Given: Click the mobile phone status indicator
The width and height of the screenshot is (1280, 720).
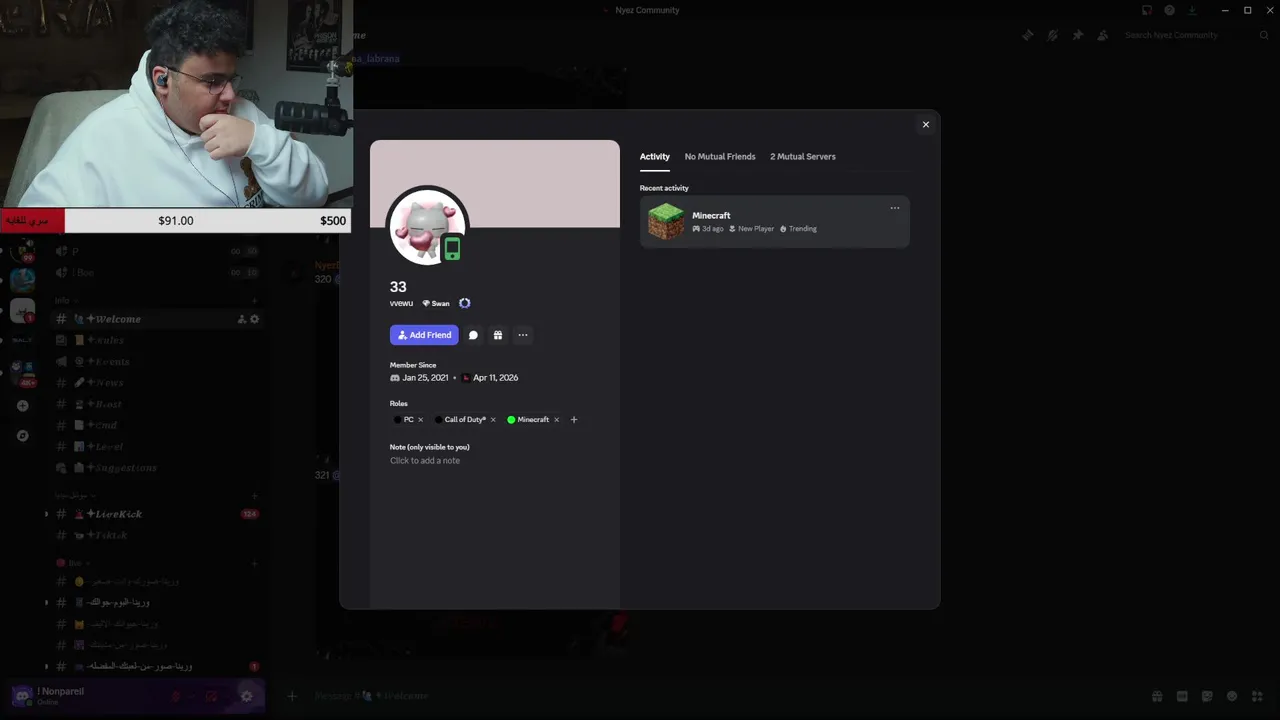Looking at the screenshot, I should [x=452, y=249].
